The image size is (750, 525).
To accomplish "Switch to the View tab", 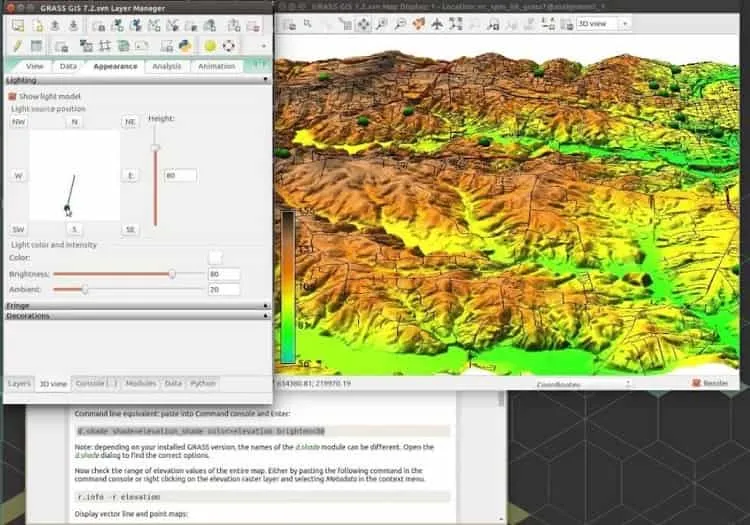I will (34, 66).
